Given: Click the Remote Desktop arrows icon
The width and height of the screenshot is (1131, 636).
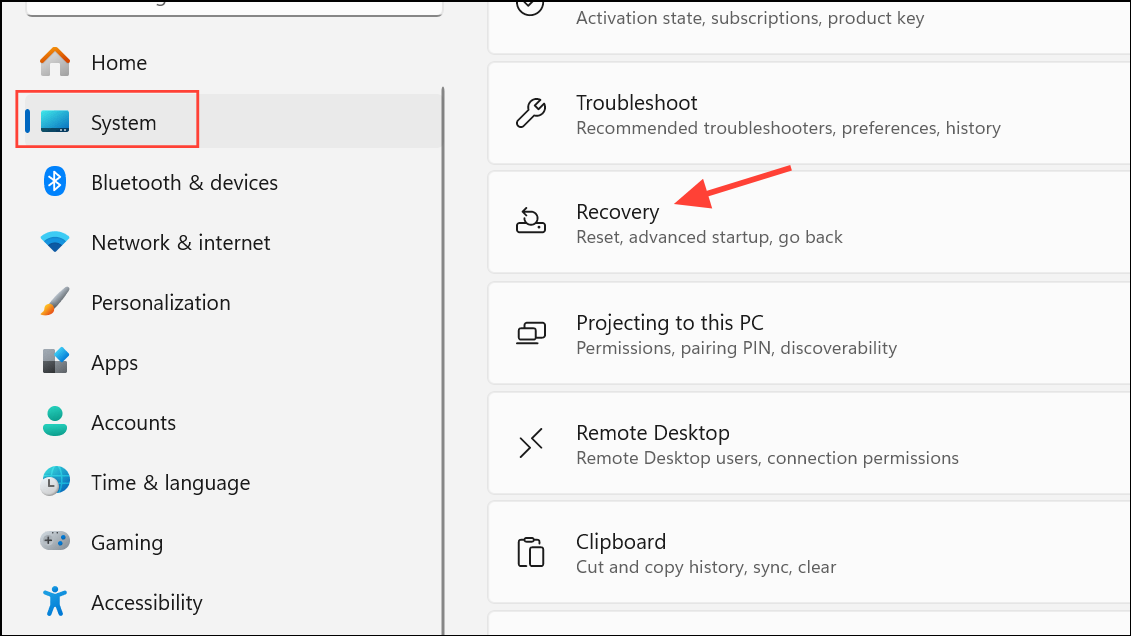Looking at the screenshot, I should click(530, 443).
